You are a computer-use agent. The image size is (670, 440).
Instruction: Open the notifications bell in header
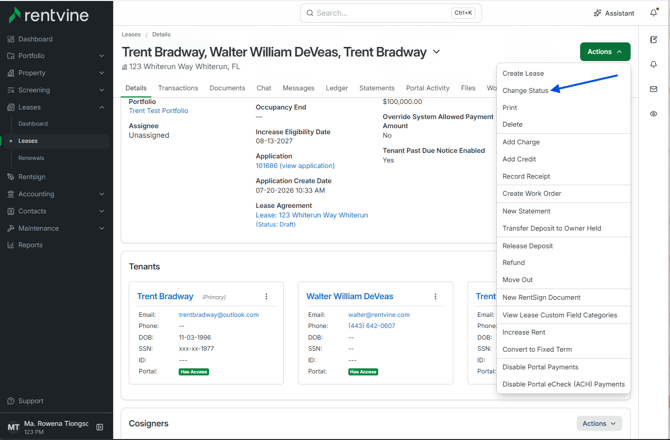(654, 13)
